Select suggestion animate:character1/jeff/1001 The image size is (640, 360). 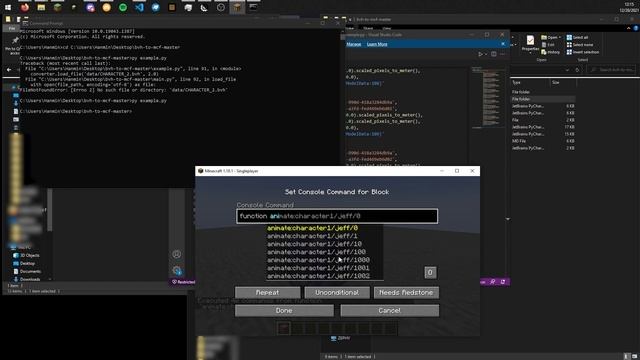(x=318, y=268)
